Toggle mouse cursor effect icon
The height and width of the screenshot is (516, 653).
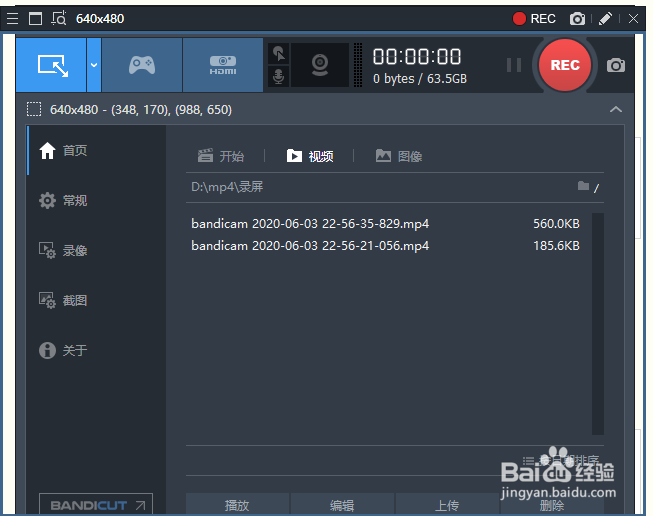coord(278,54)
